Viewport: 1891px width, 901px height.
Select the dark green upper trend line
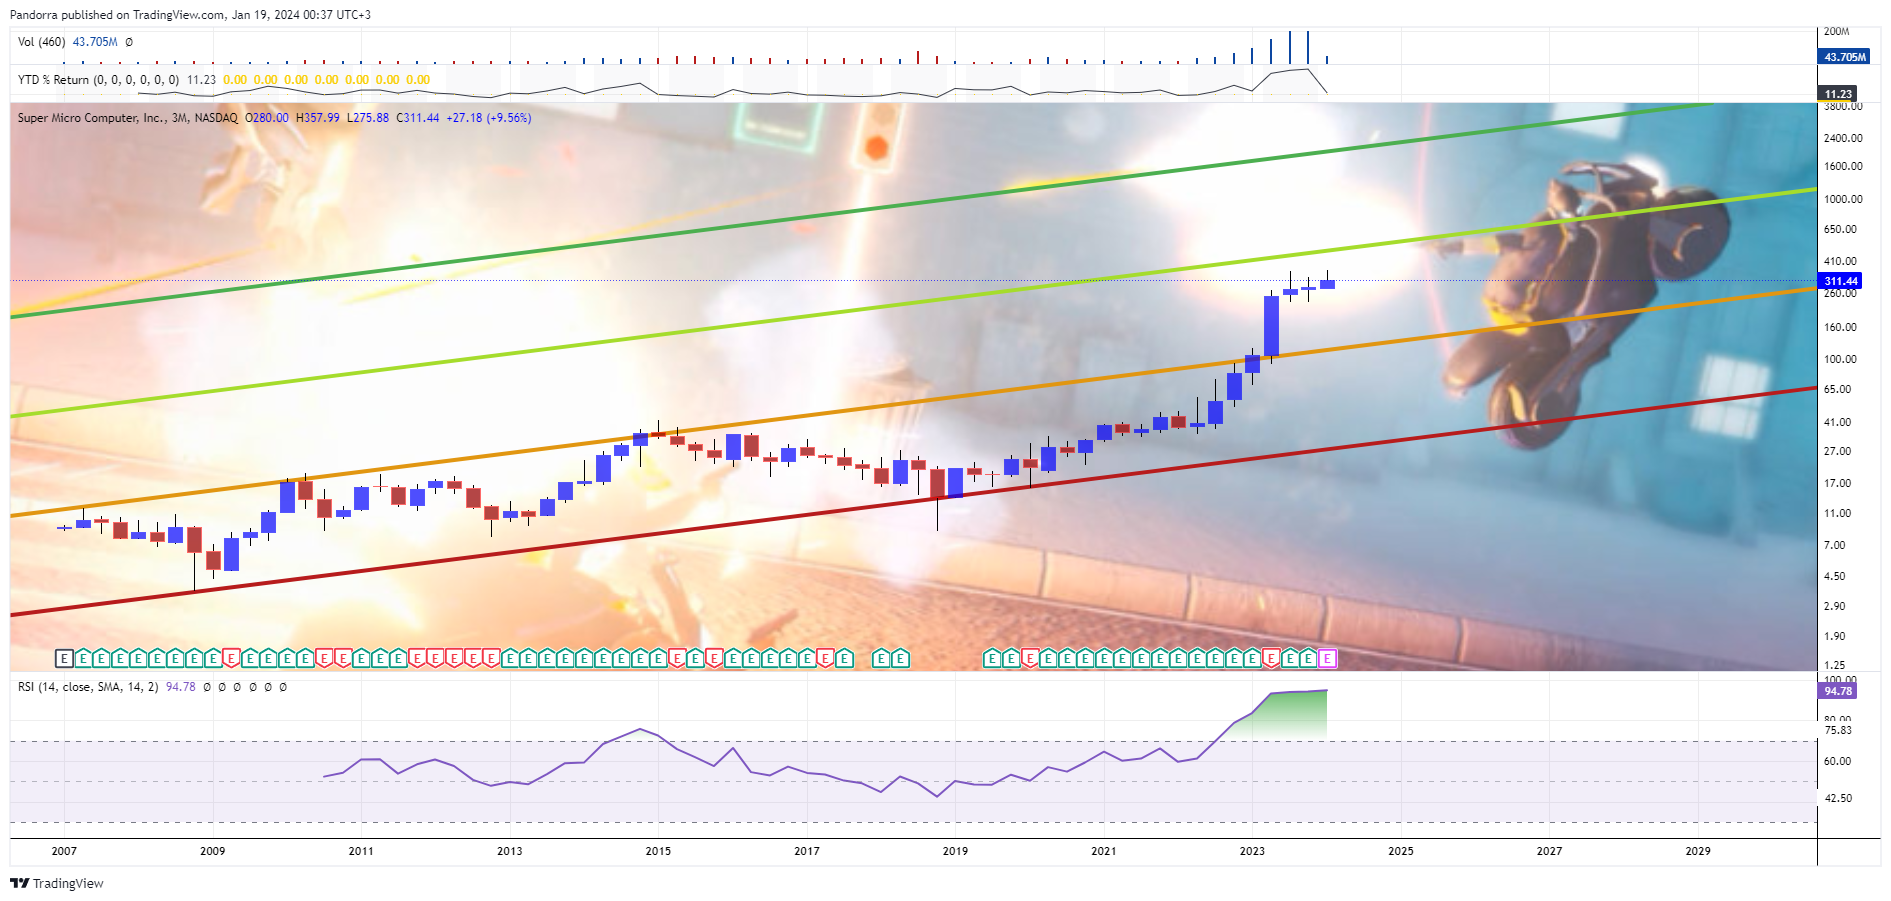point(860,211)
